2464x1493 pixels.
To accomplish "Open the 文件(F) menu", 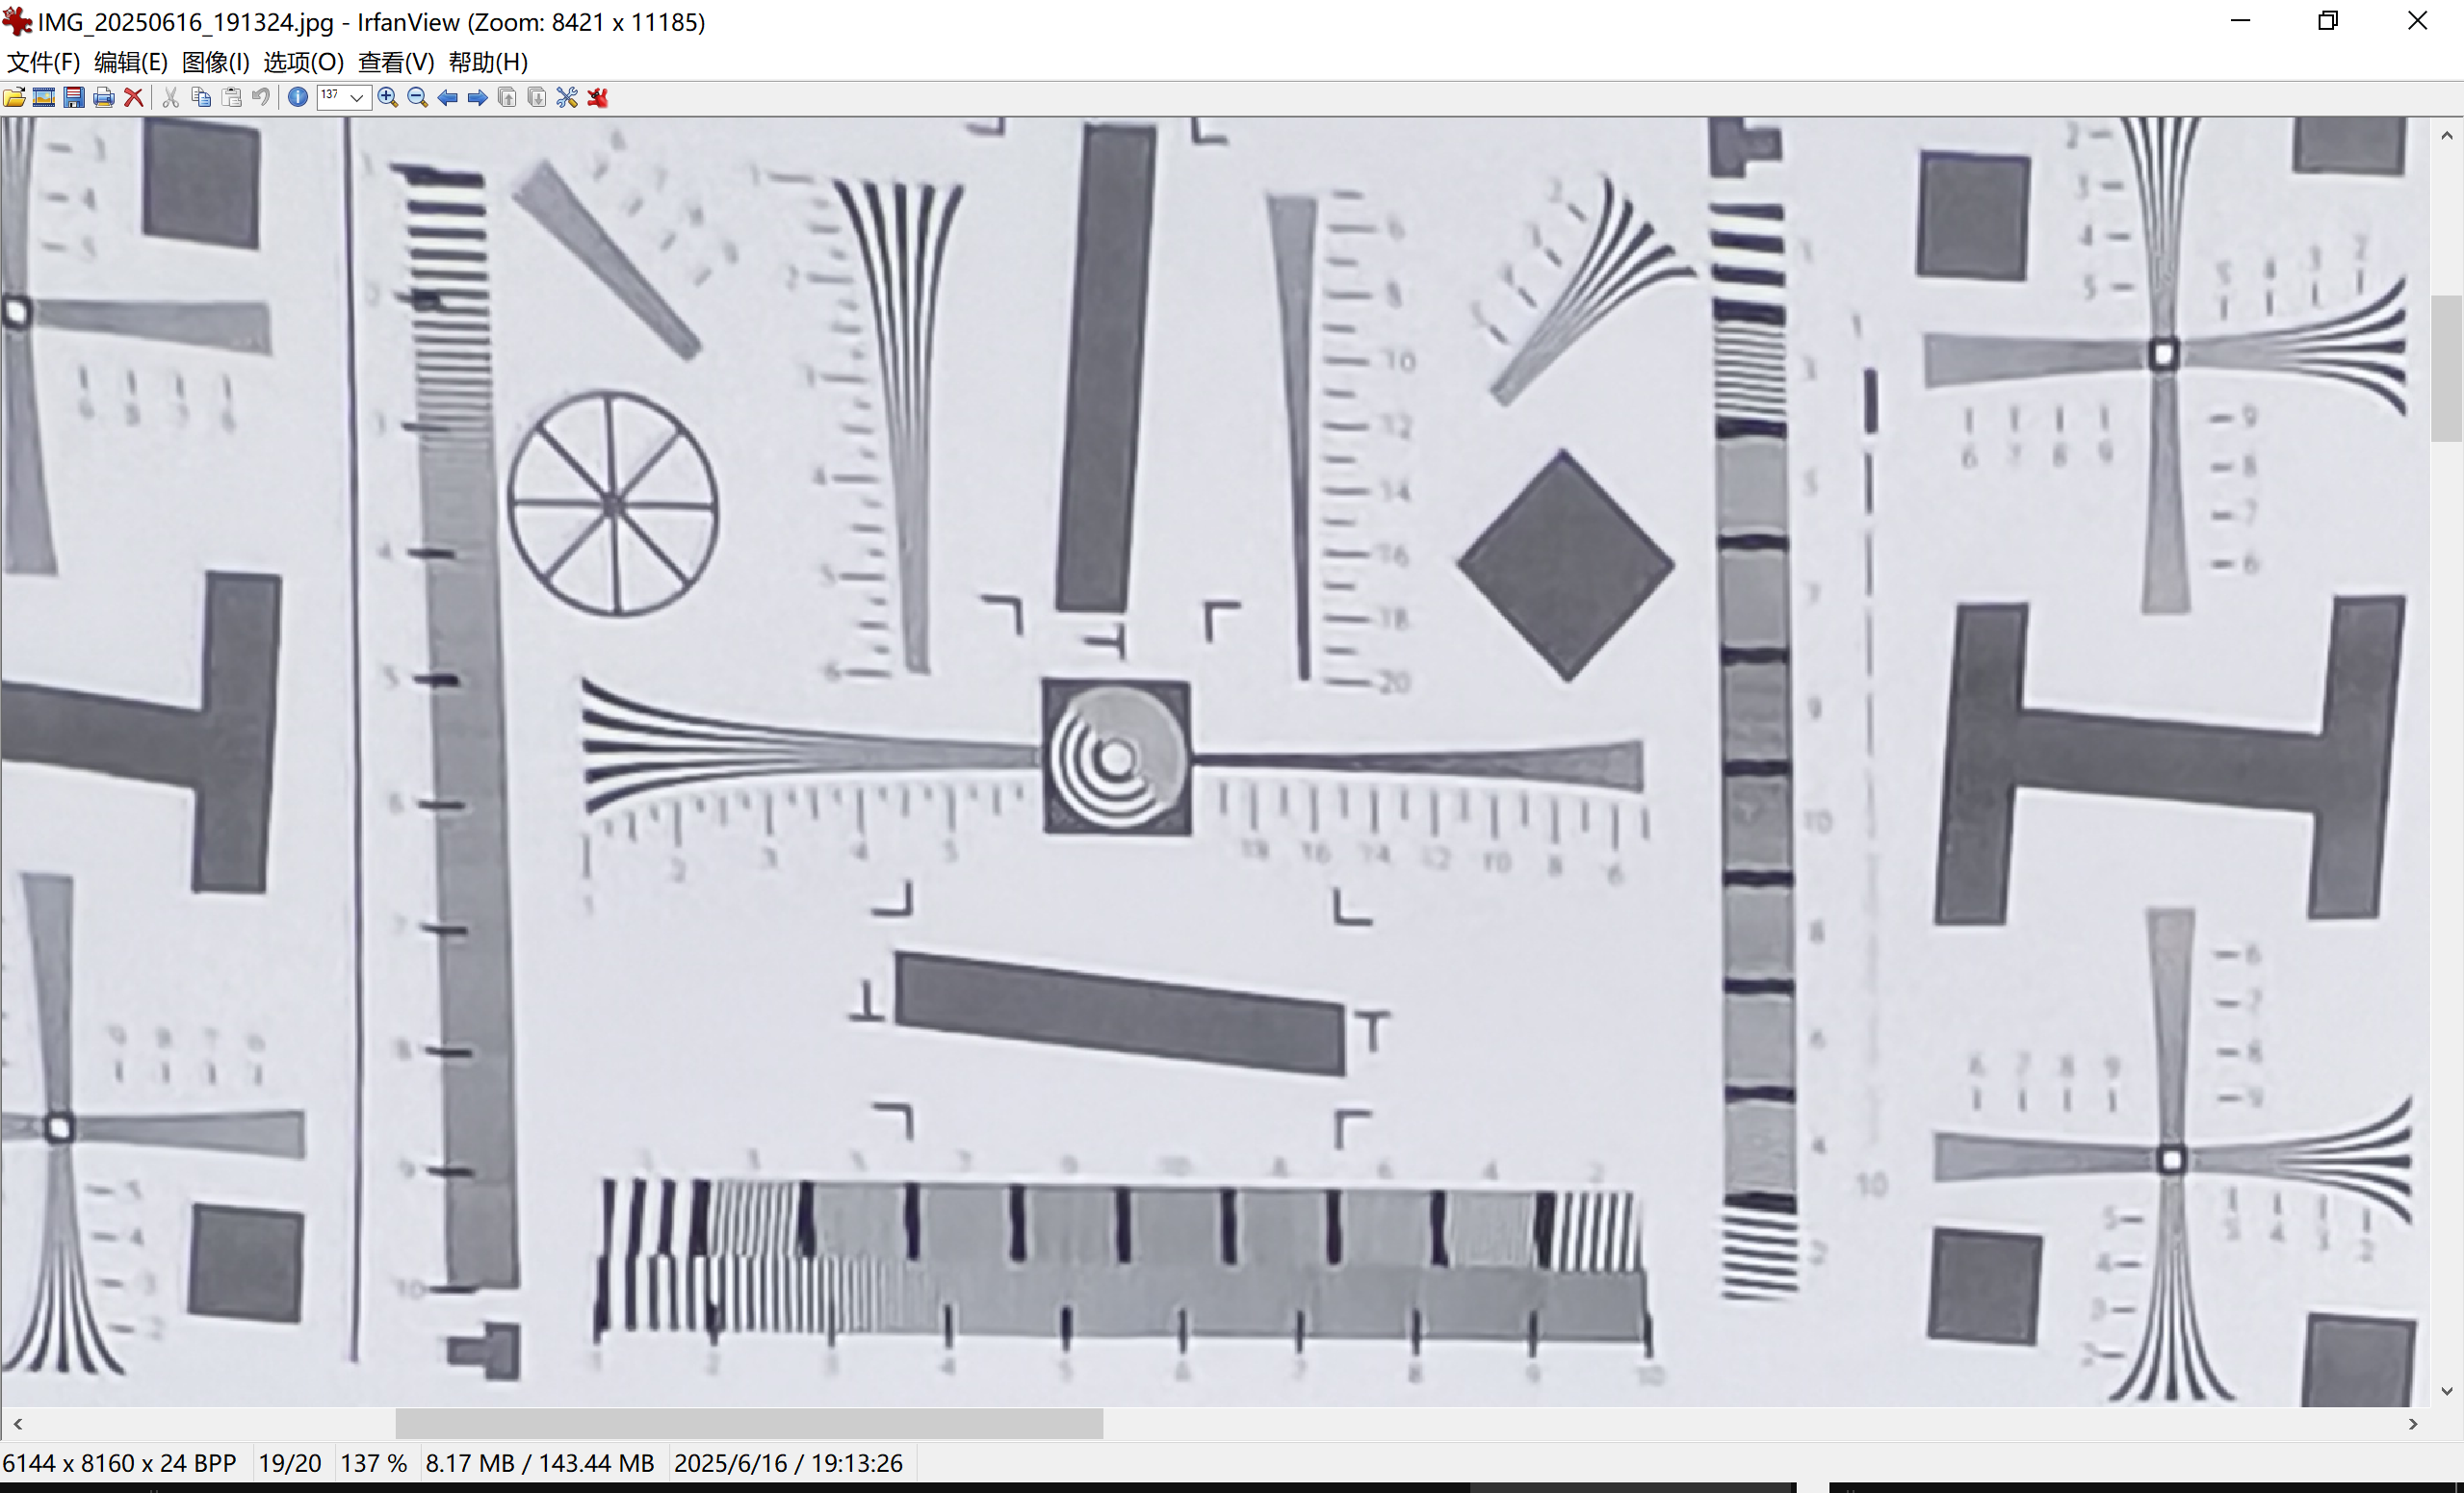I will tap(43, 62).
